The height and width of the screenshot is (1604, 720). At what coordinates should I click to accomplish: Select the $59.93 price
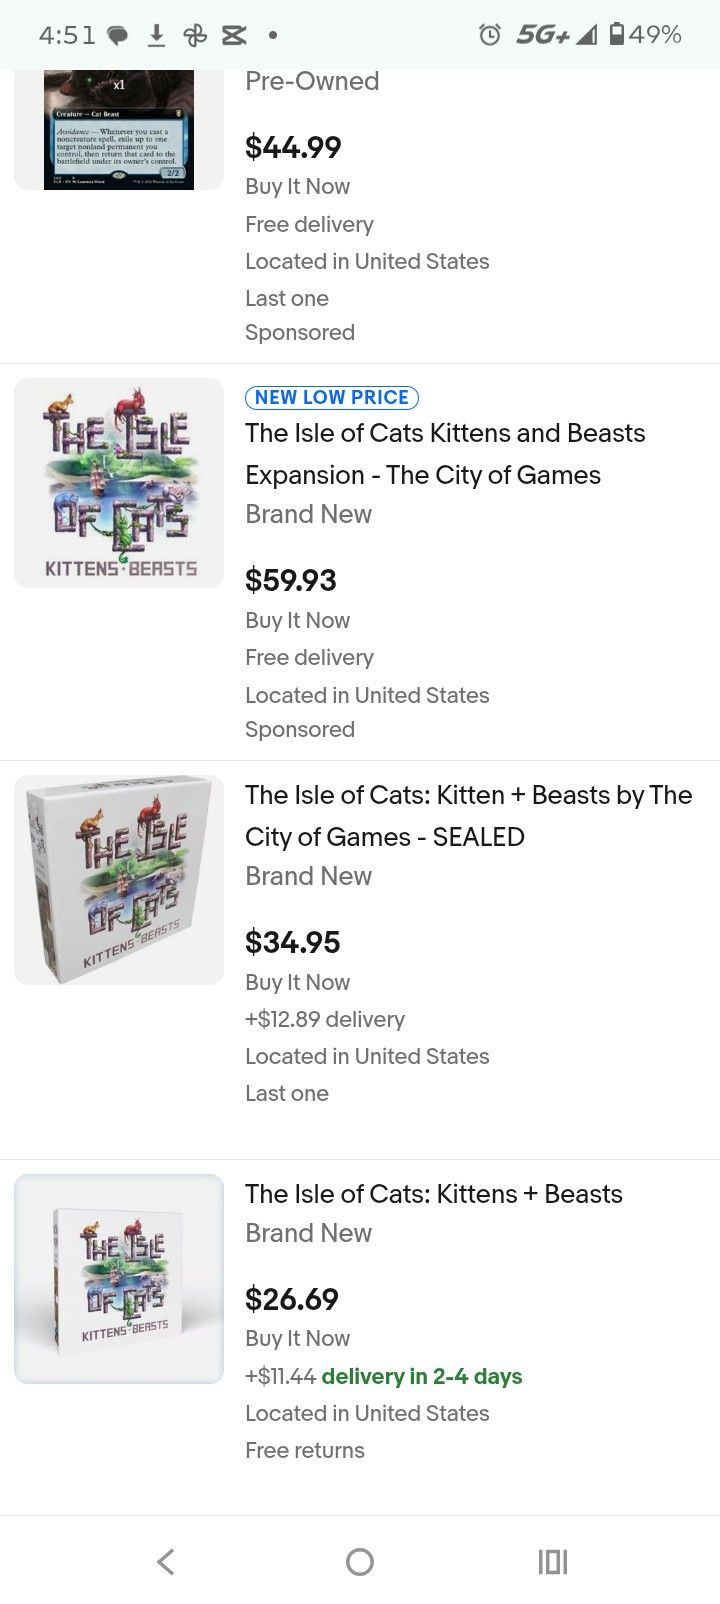tap(291, 580)
